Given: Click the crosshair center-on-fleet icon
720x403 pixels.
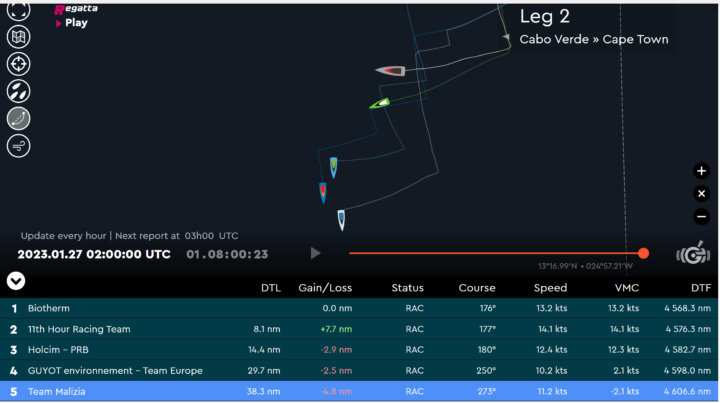Looking at the screenshot, I should (x=18, y=64).
